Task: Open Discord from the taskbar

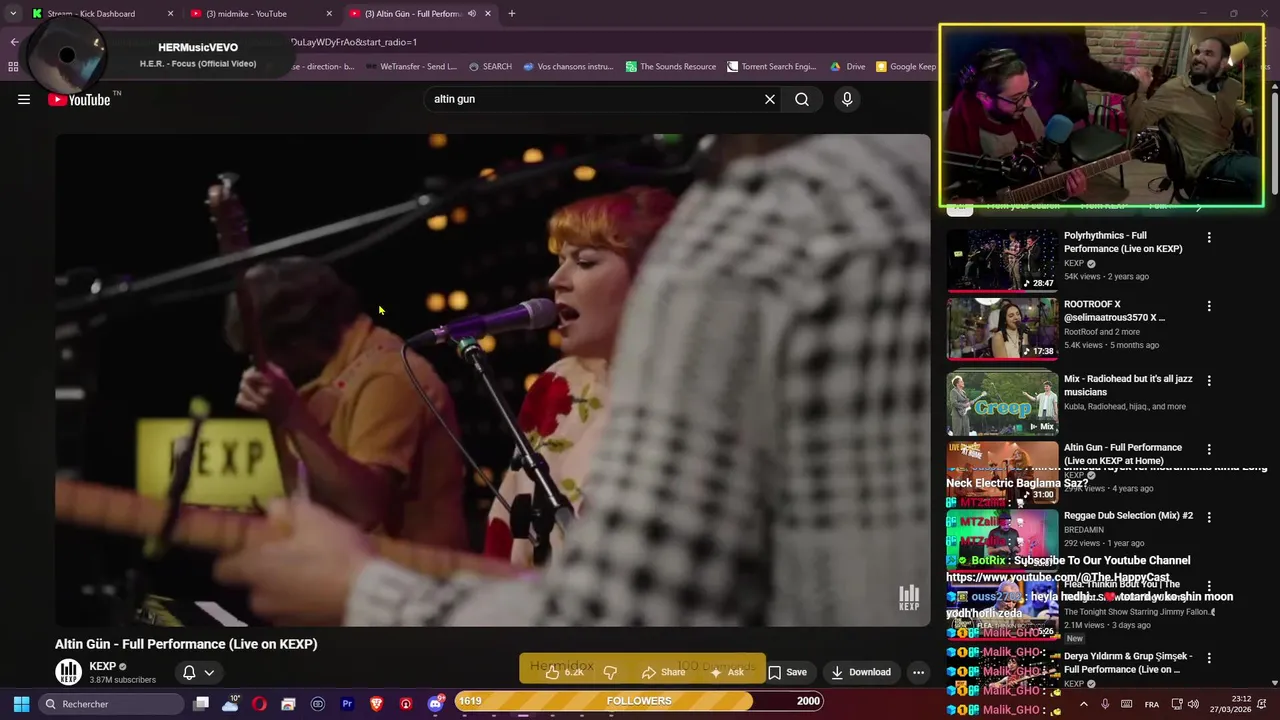Action: coord(436,704)
